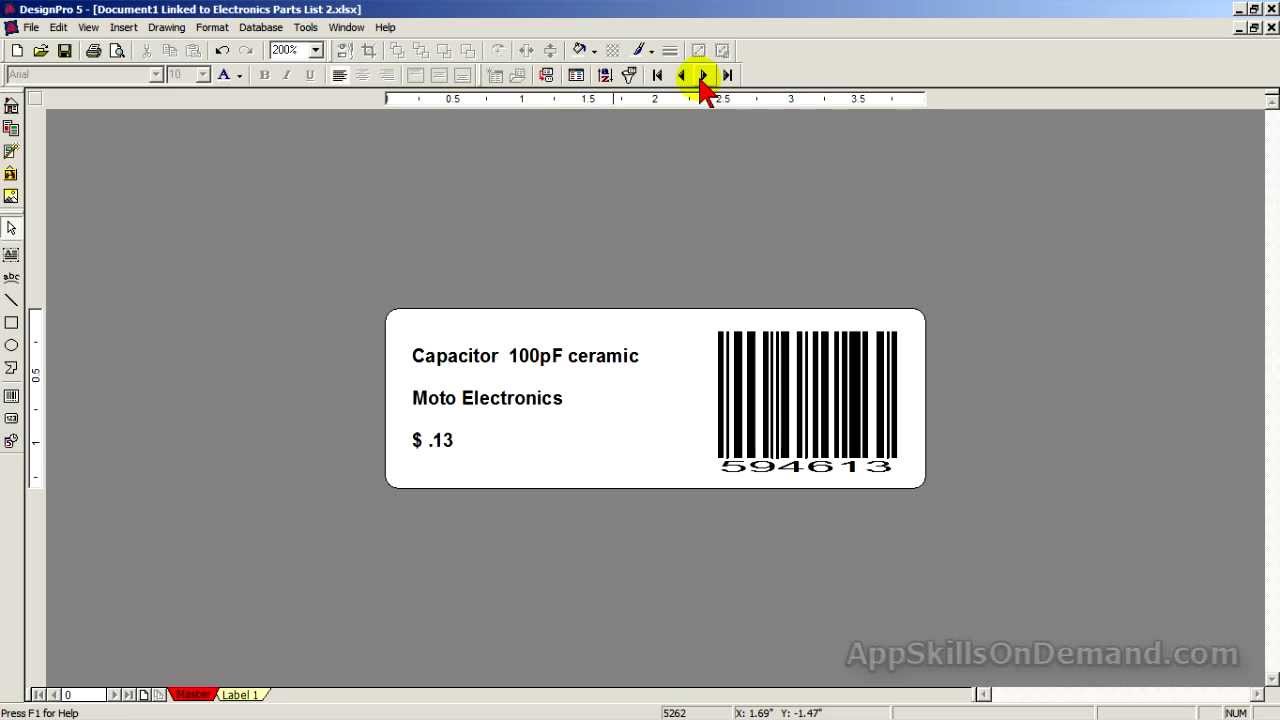1280x720 pixels.
Task: Go to the previous database record
Action: [x=681, y=75]
